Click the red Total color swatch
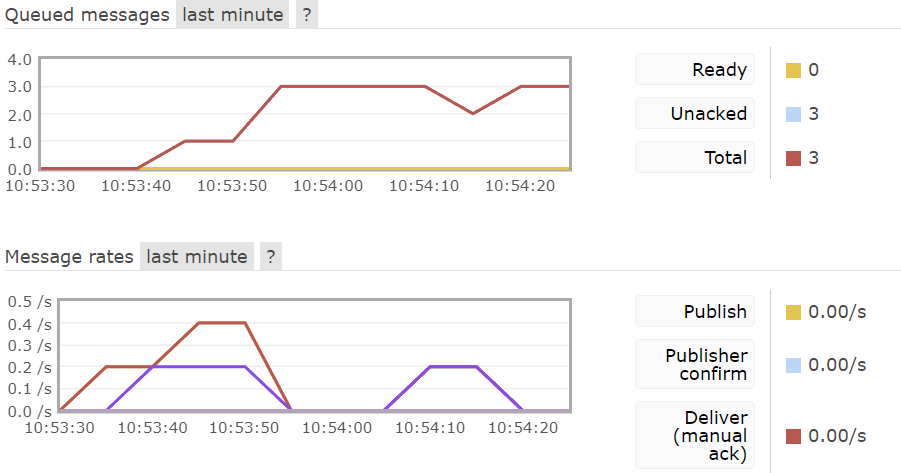This screenshot has height=473, width=901. pyautogui.click(x=793, y=158)
